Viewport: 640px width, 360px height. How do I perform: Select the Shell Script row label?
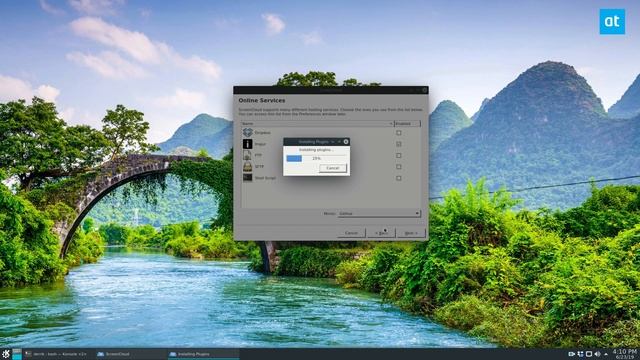pyautogui.click(x=265, y=178)
